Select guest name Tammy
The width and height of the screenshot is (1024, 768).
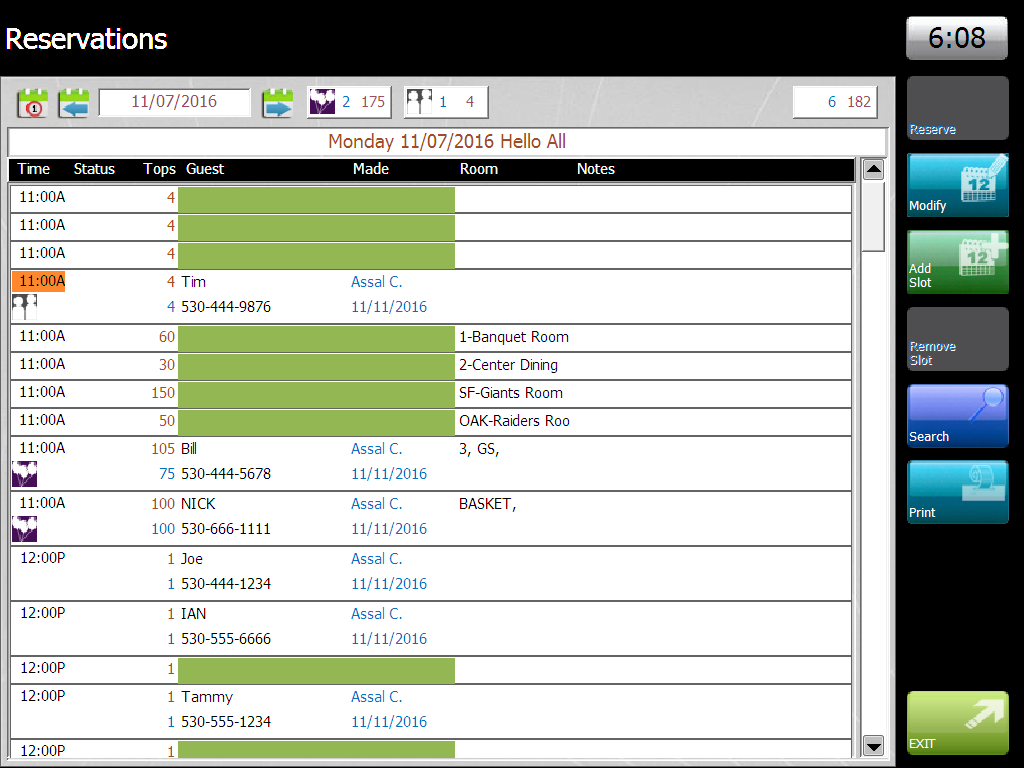(x=207, y=697)
